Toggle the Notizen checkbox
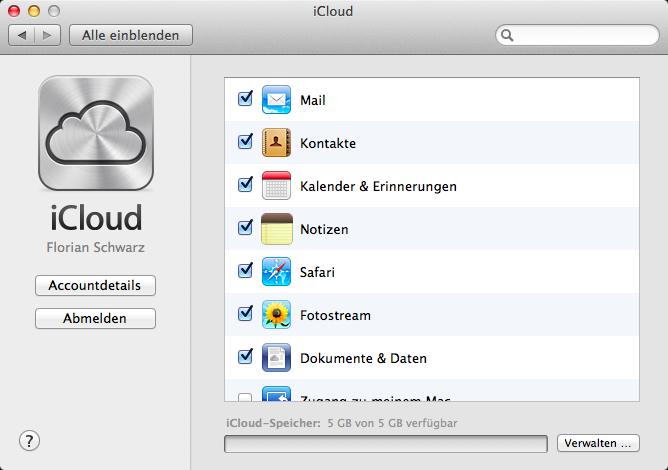The image size is (668, 470). [x=245, y=228]
